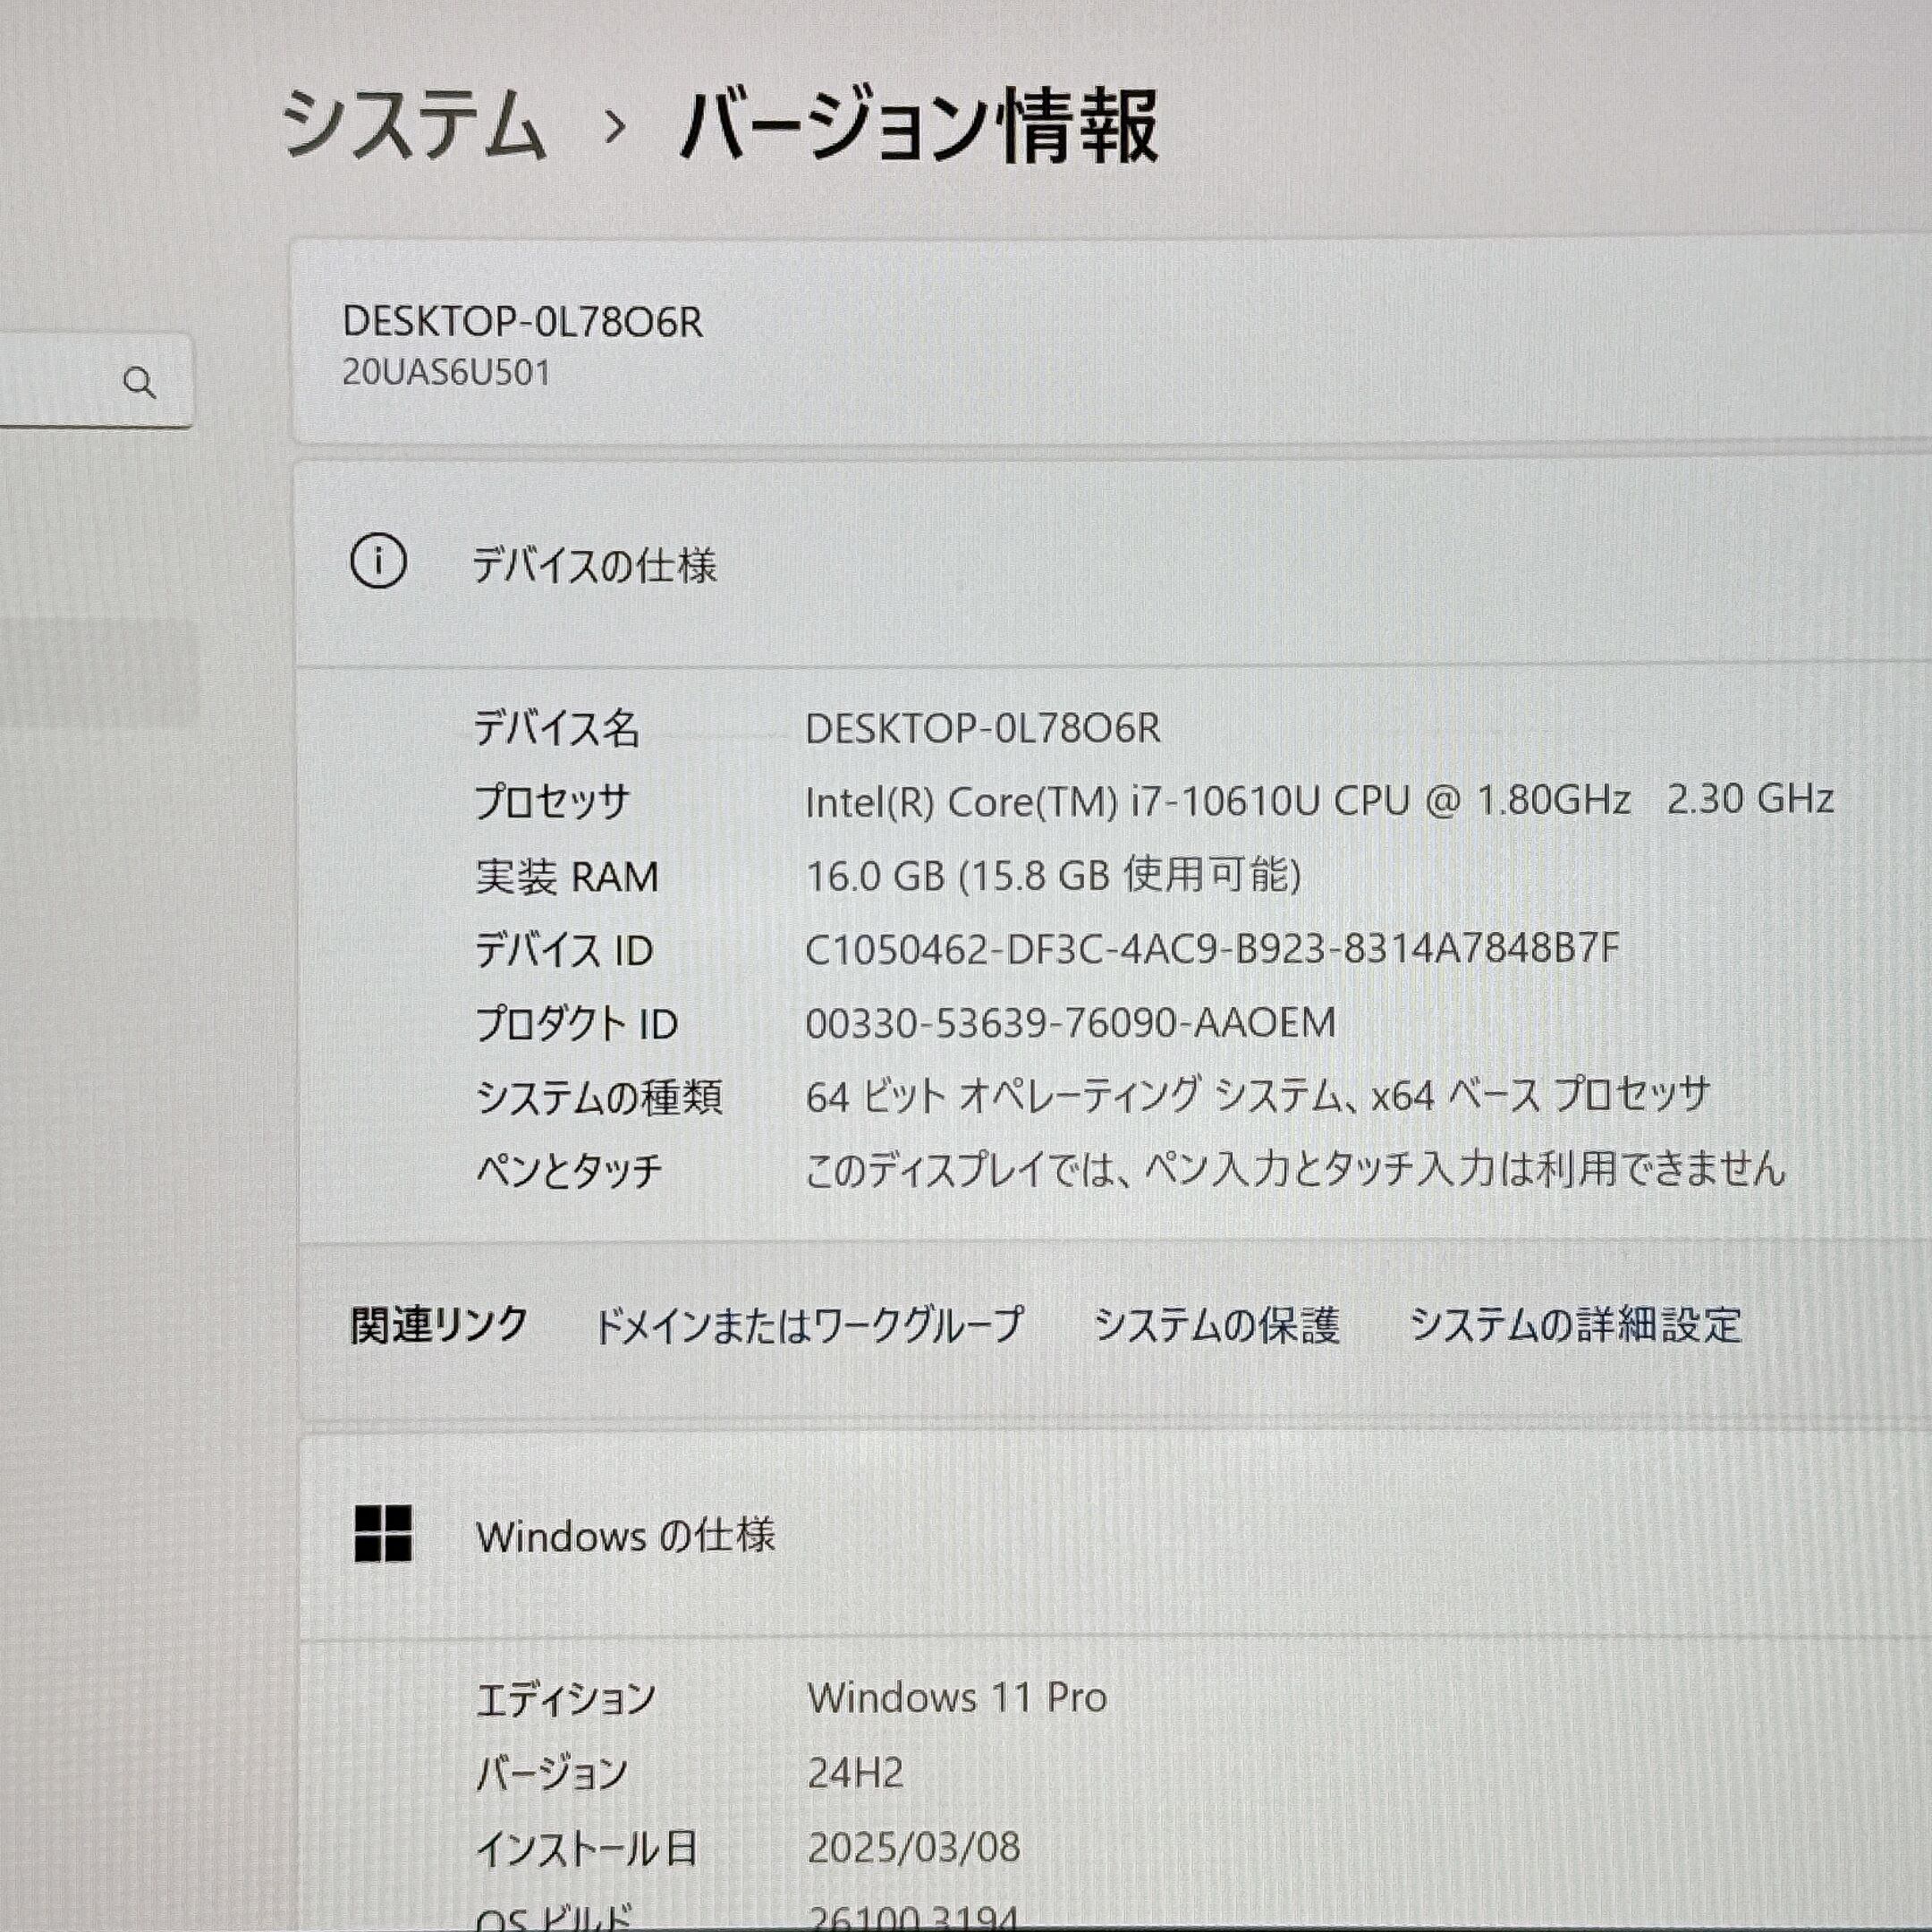Open システムの保護 link
Screen dimensions: 1932x1932
pyautogui.click(x=1216, y=1325)
